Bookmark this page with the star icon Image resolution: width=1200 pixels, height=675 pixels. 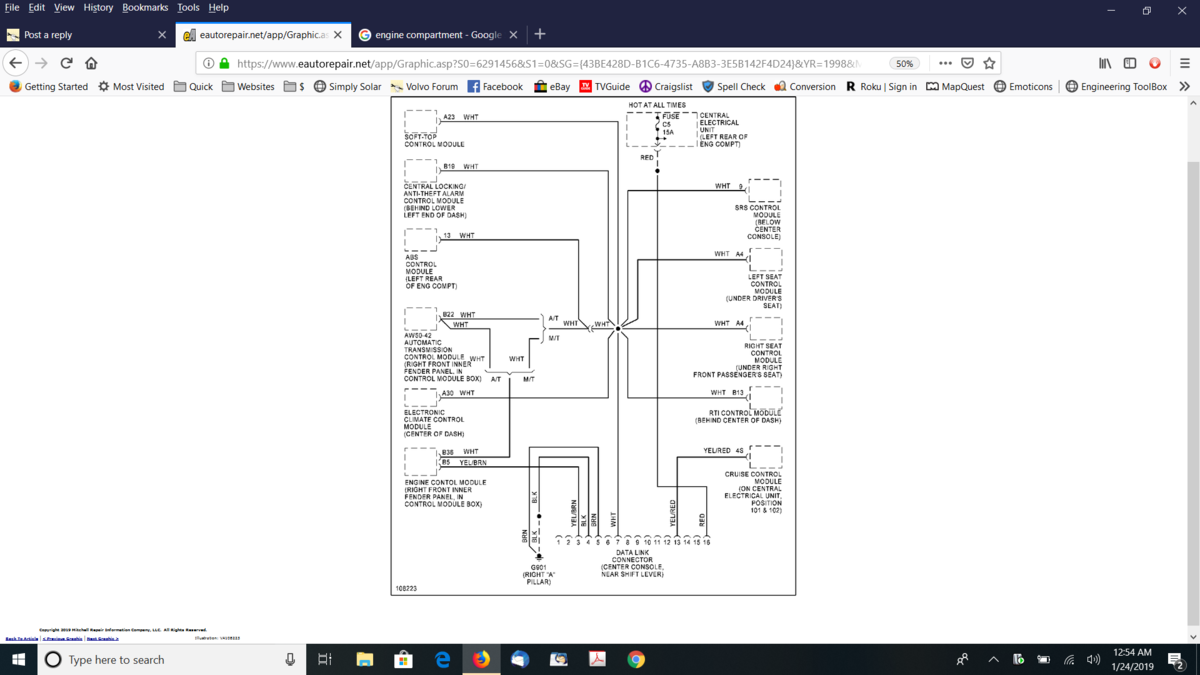(989, 63)
